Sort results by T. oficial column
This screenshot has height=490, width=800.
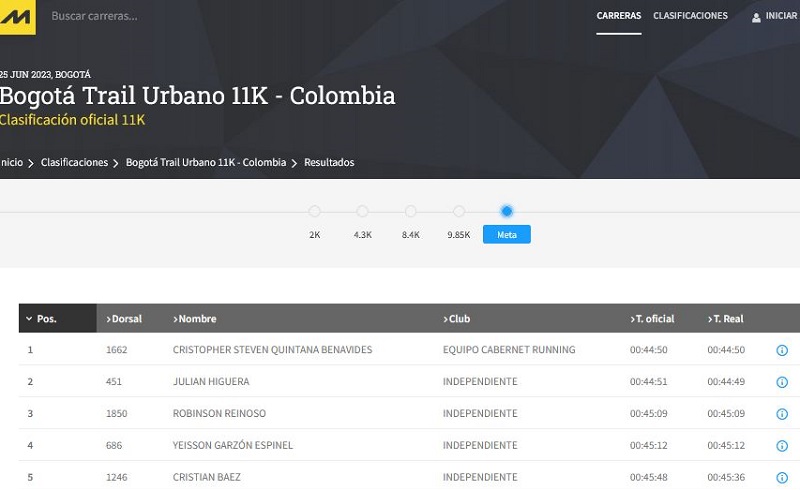tap(653, 319)
